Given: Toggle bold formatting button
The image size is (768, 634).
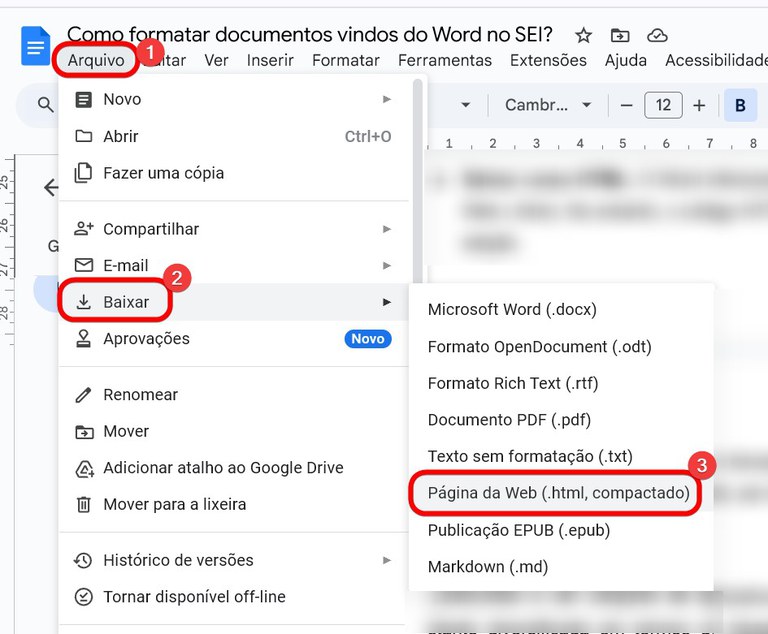Looking at the screenshot, I should coord(740,105).
